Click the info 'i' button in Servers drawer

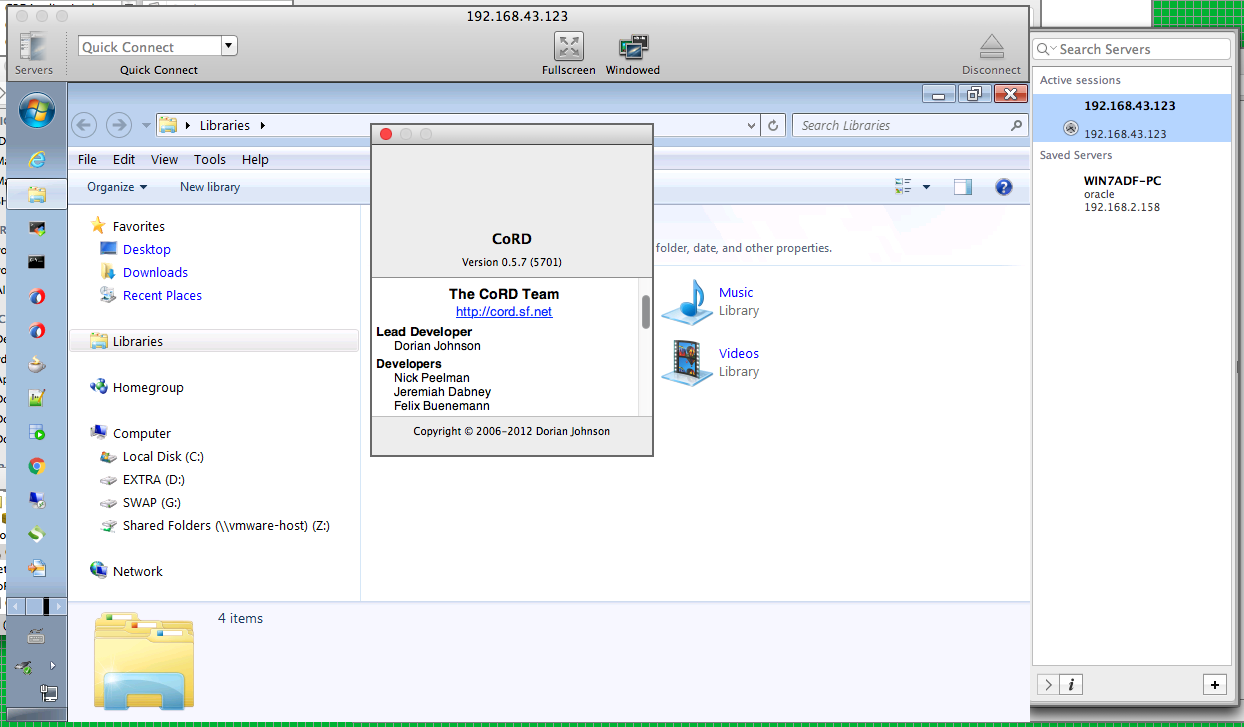pos(1071,685)
